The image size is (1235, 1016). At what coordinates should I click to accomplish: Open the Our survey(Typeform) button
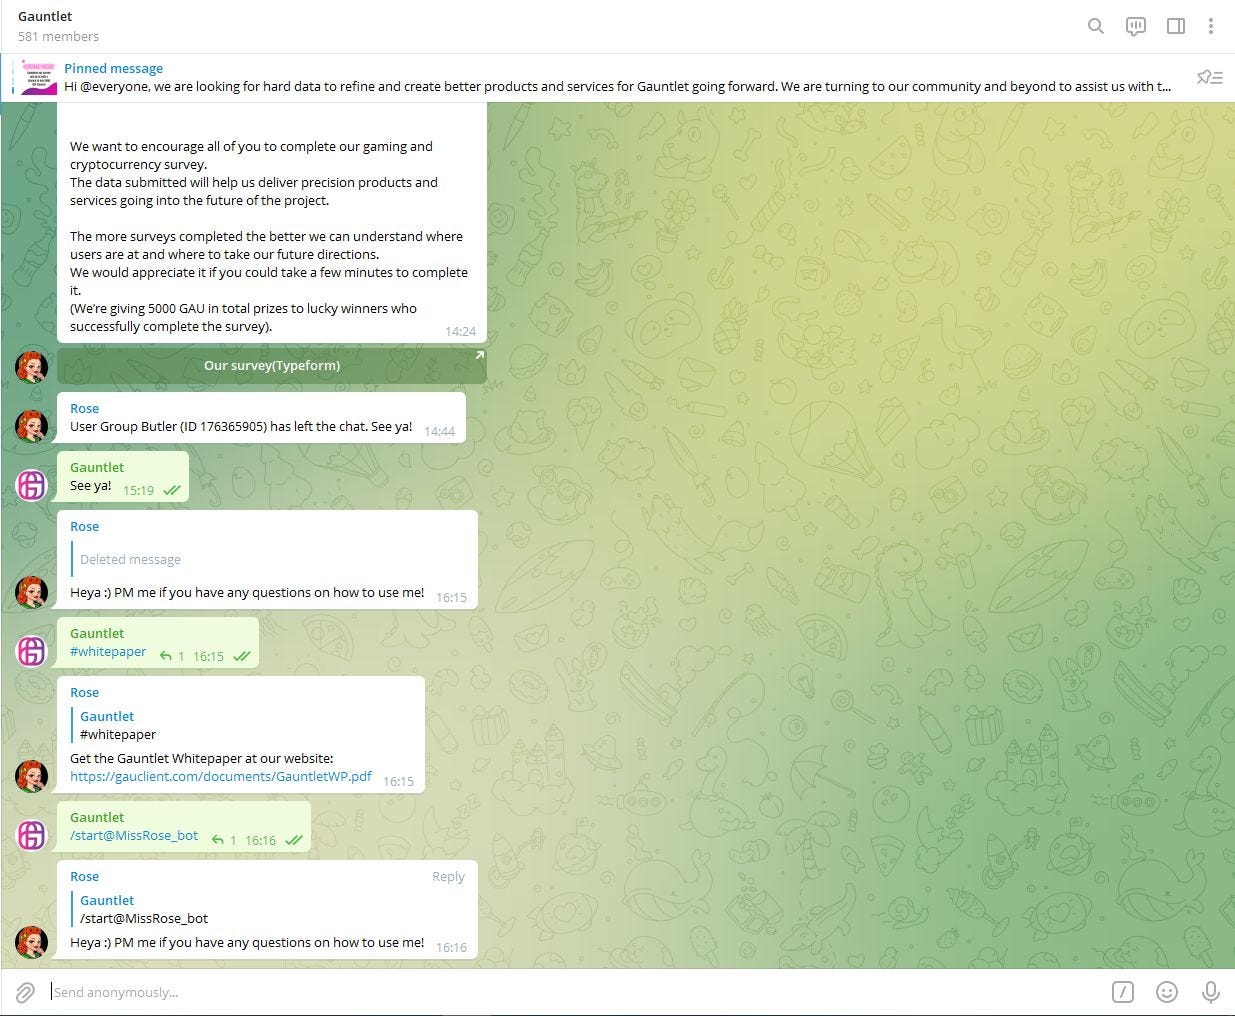(x=272, y=366)
